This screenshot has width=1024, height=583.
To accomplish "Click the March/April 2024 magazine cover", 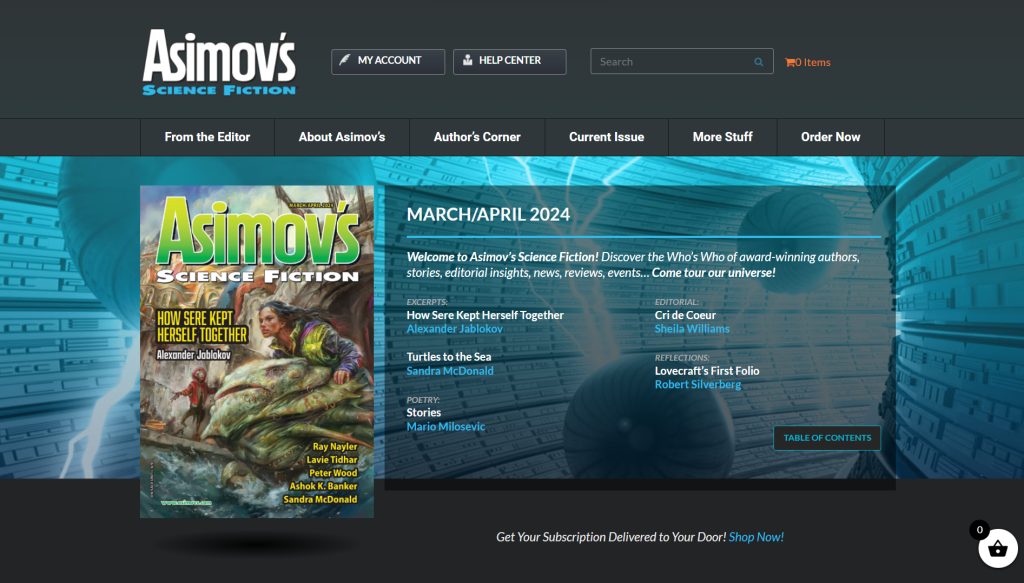I will coord(257,352).
